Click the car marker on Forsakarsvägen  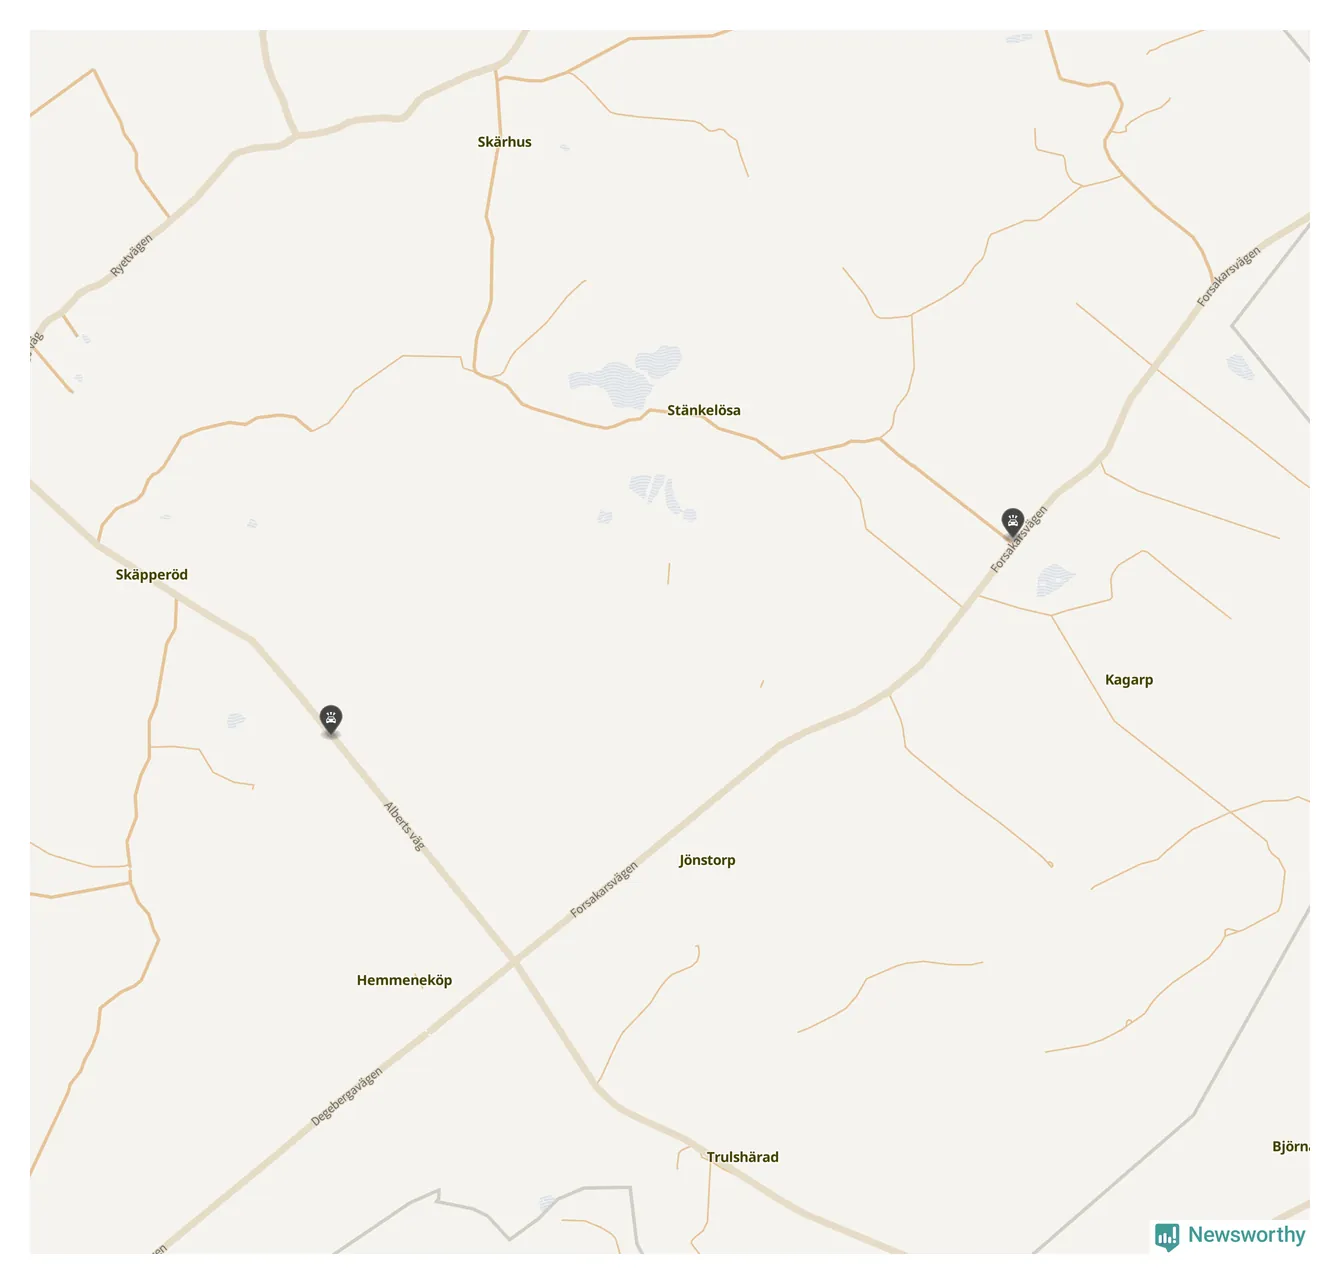[x=1013, y=522]
